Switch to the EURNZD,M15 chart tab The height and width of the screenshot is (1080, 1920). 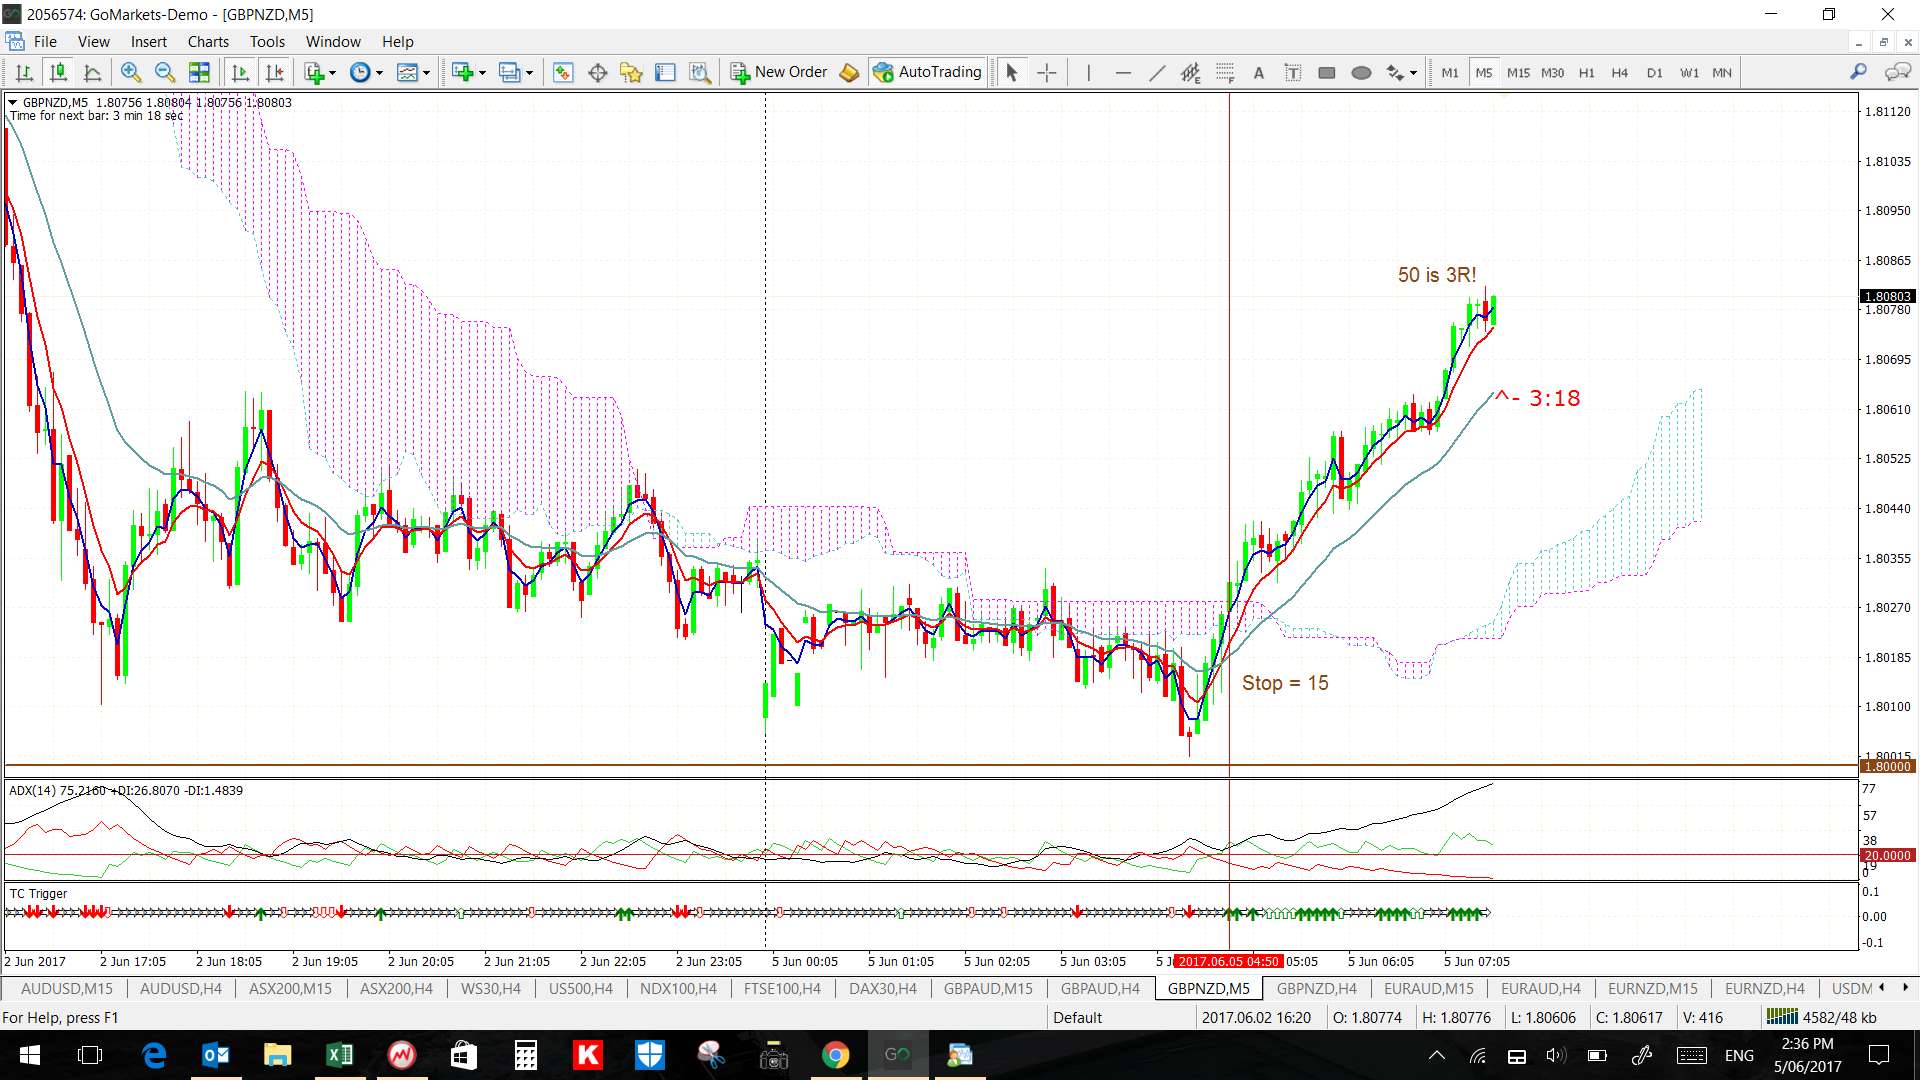tap(1652, 988)
